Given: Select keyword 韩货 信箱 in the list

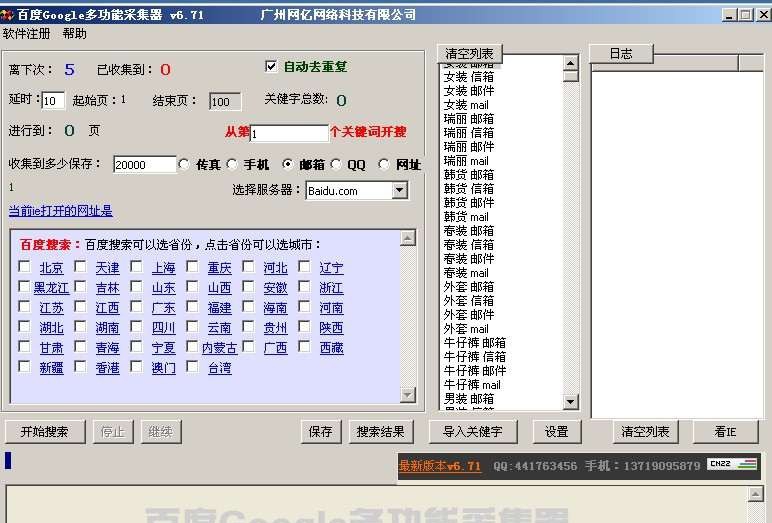Looking at the screenshot, I should point(469,189).
